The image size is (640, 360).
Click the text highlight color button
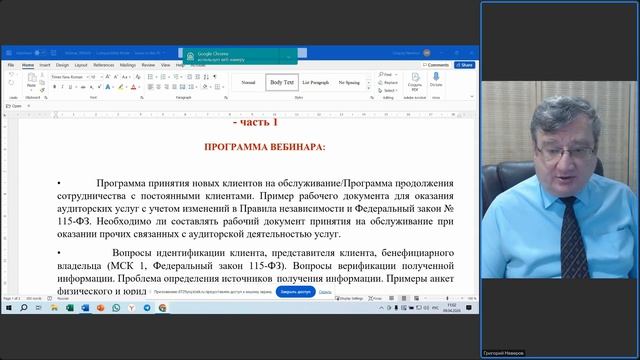pyautogui.click(x=120, y=87)
